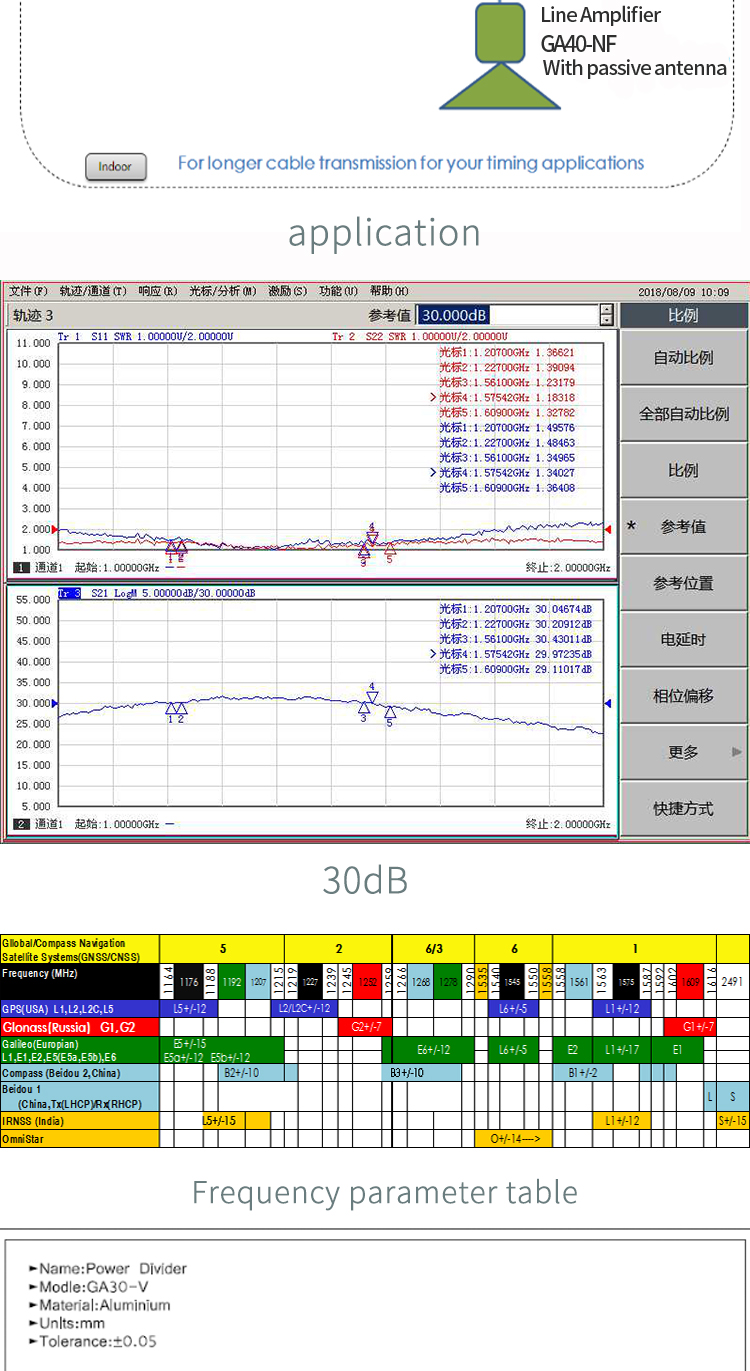Click marker 5 triangle on the S21 trace

click(390, 712)
